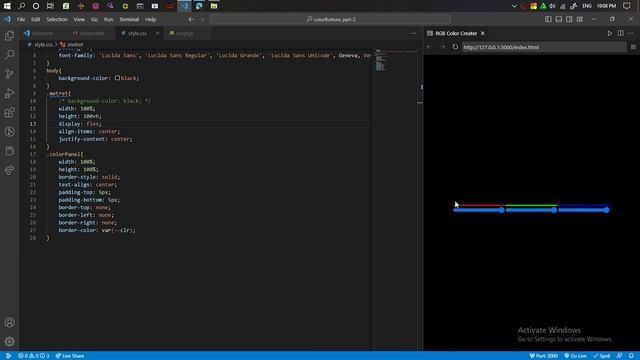Click the Spell status bar item

click(x=602, y=356)
